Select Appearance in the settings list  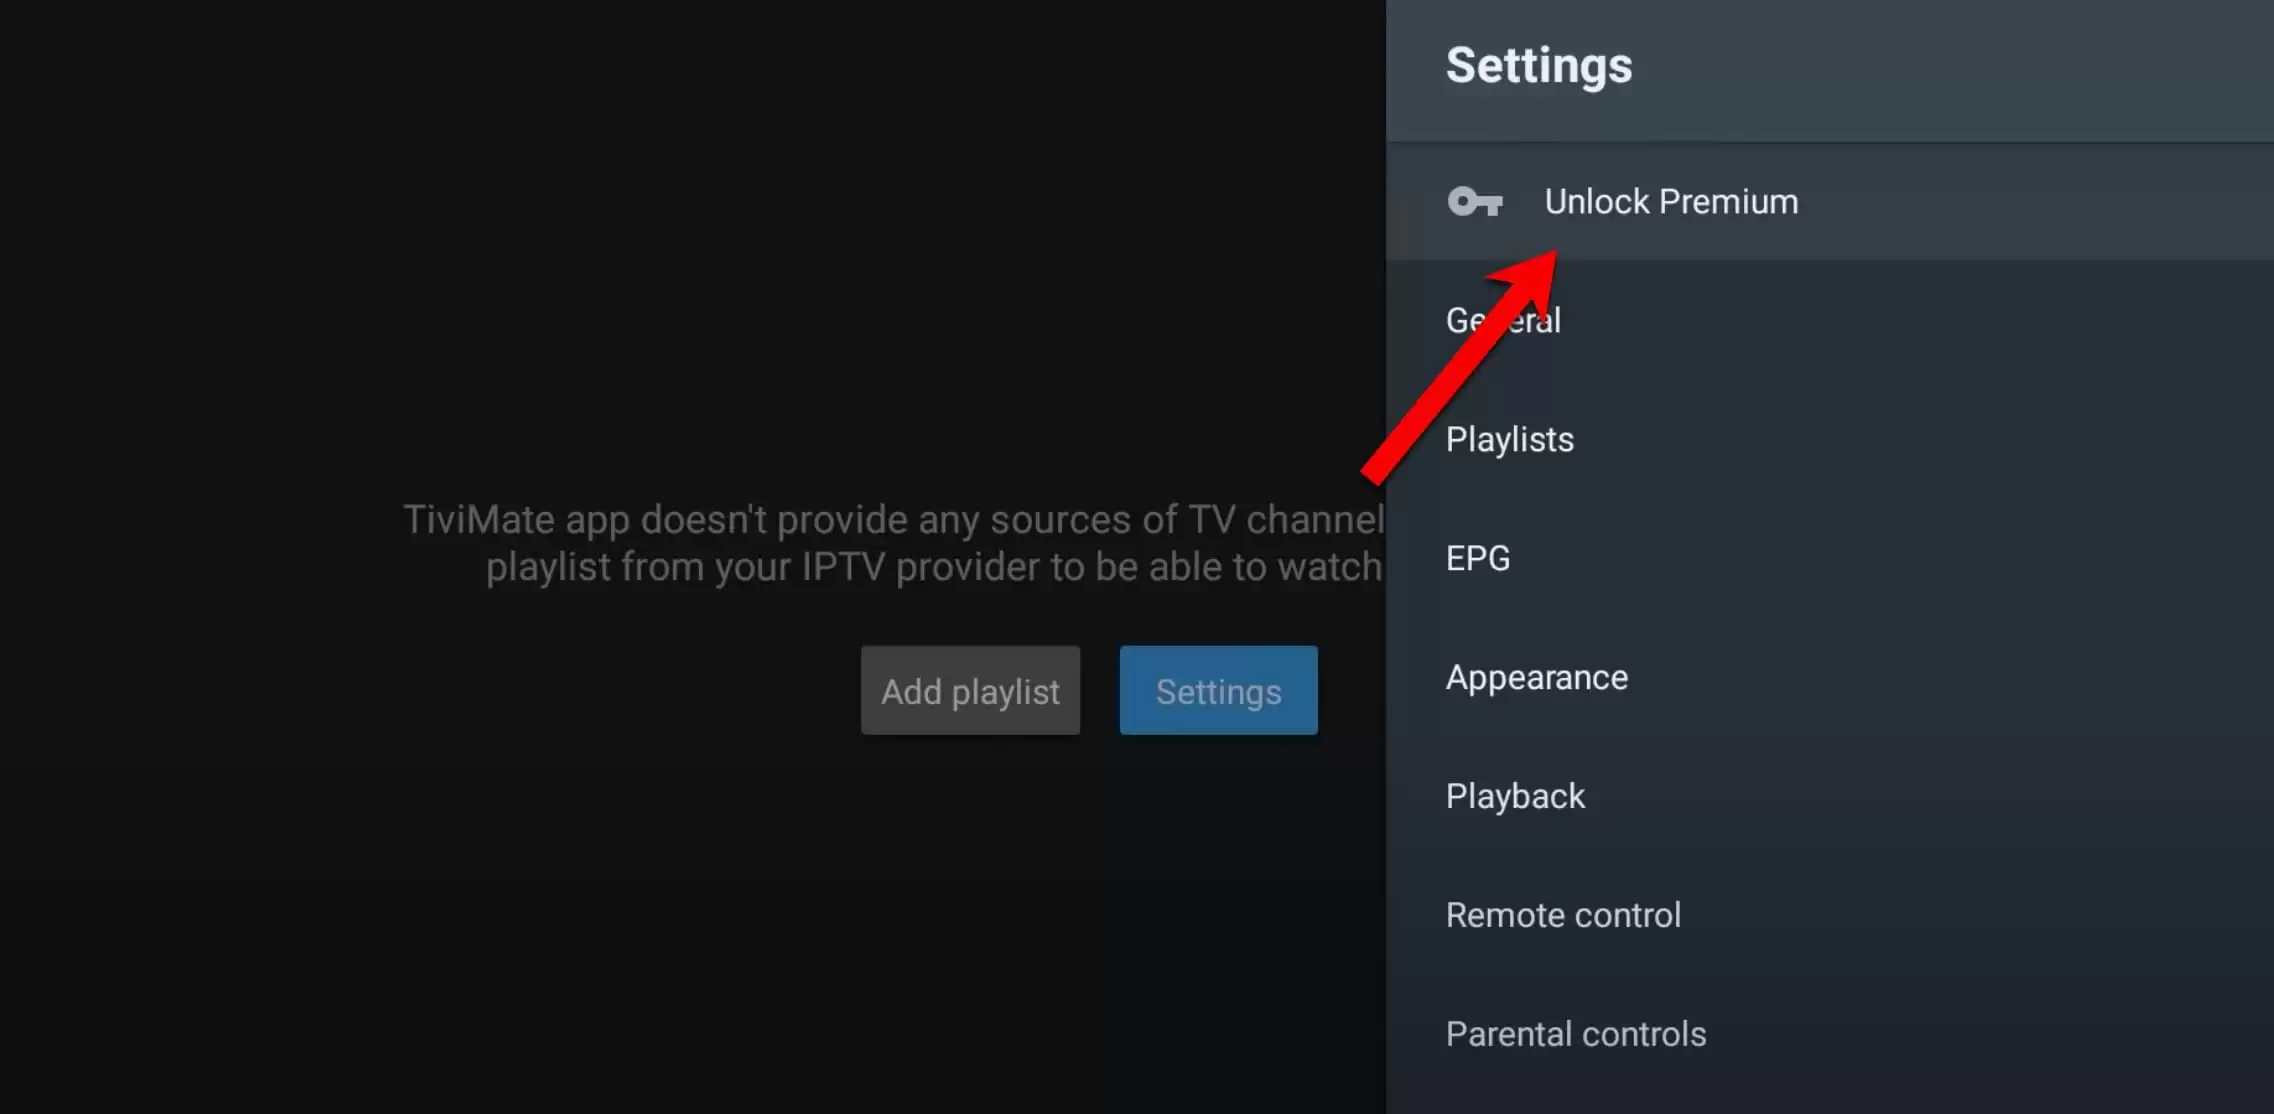click(1536, 678)
